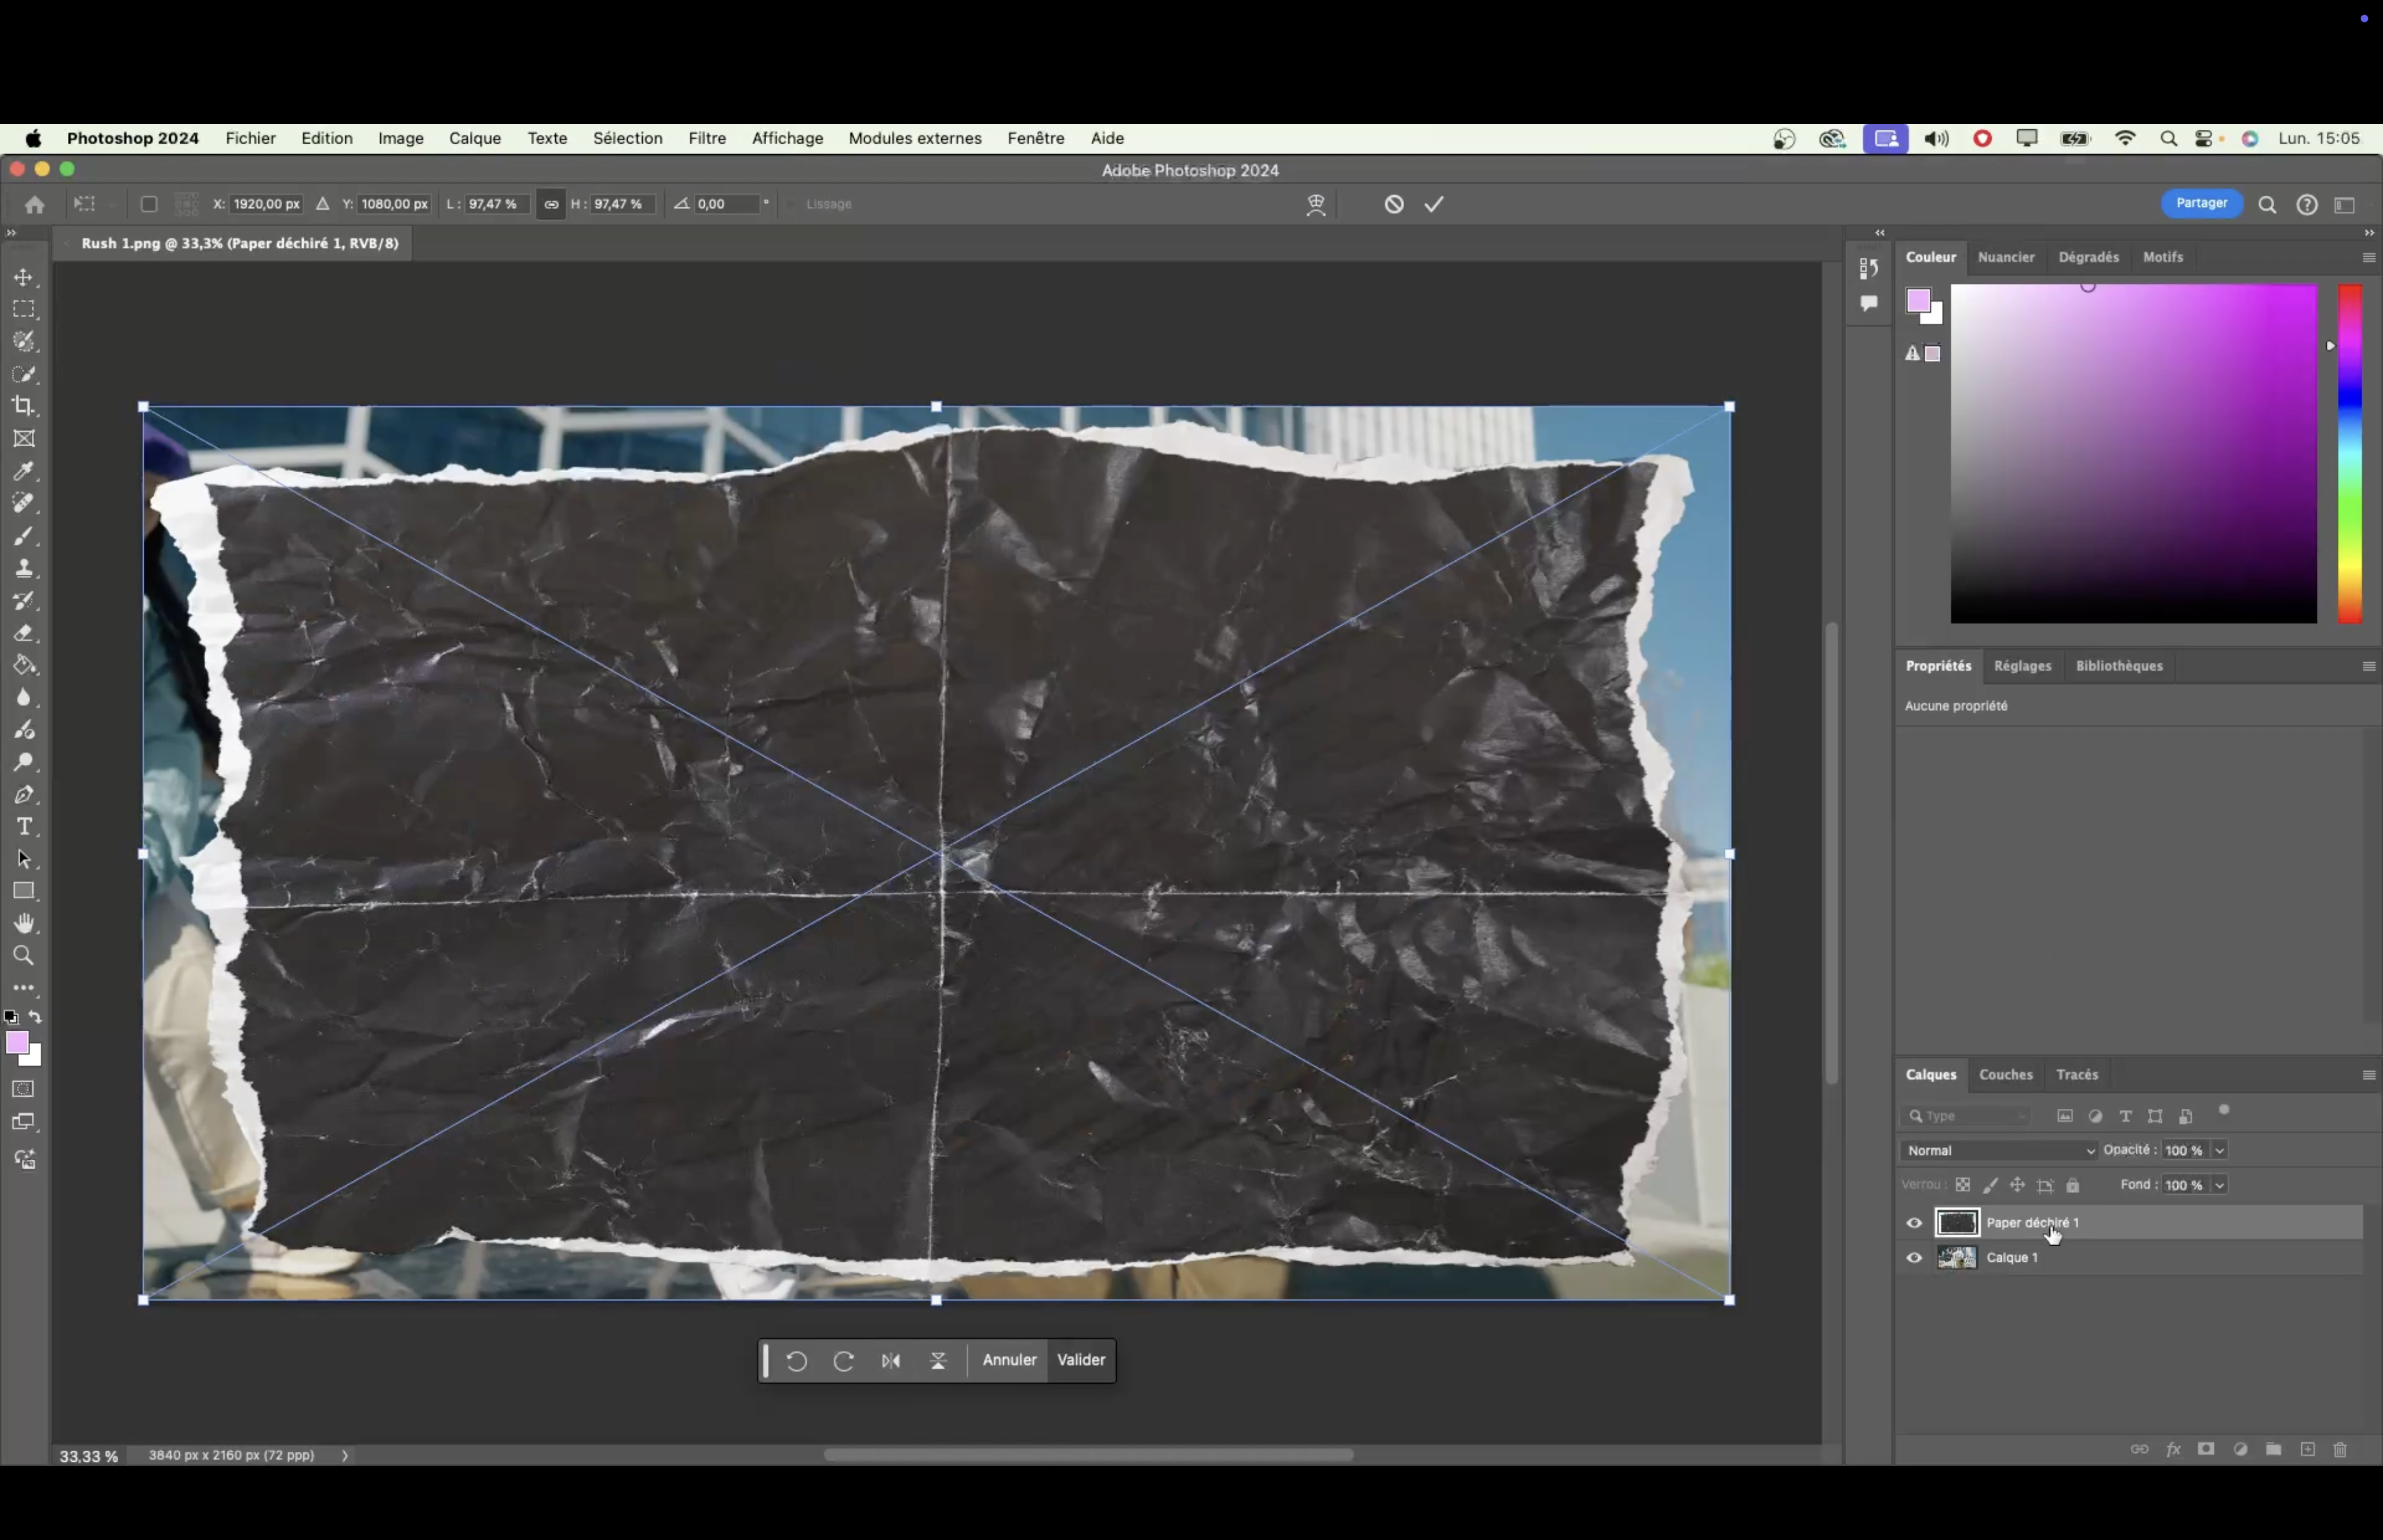Expand the Fond fill dropdown
This screenshot has width=2383, height=1540.
2219,1185
